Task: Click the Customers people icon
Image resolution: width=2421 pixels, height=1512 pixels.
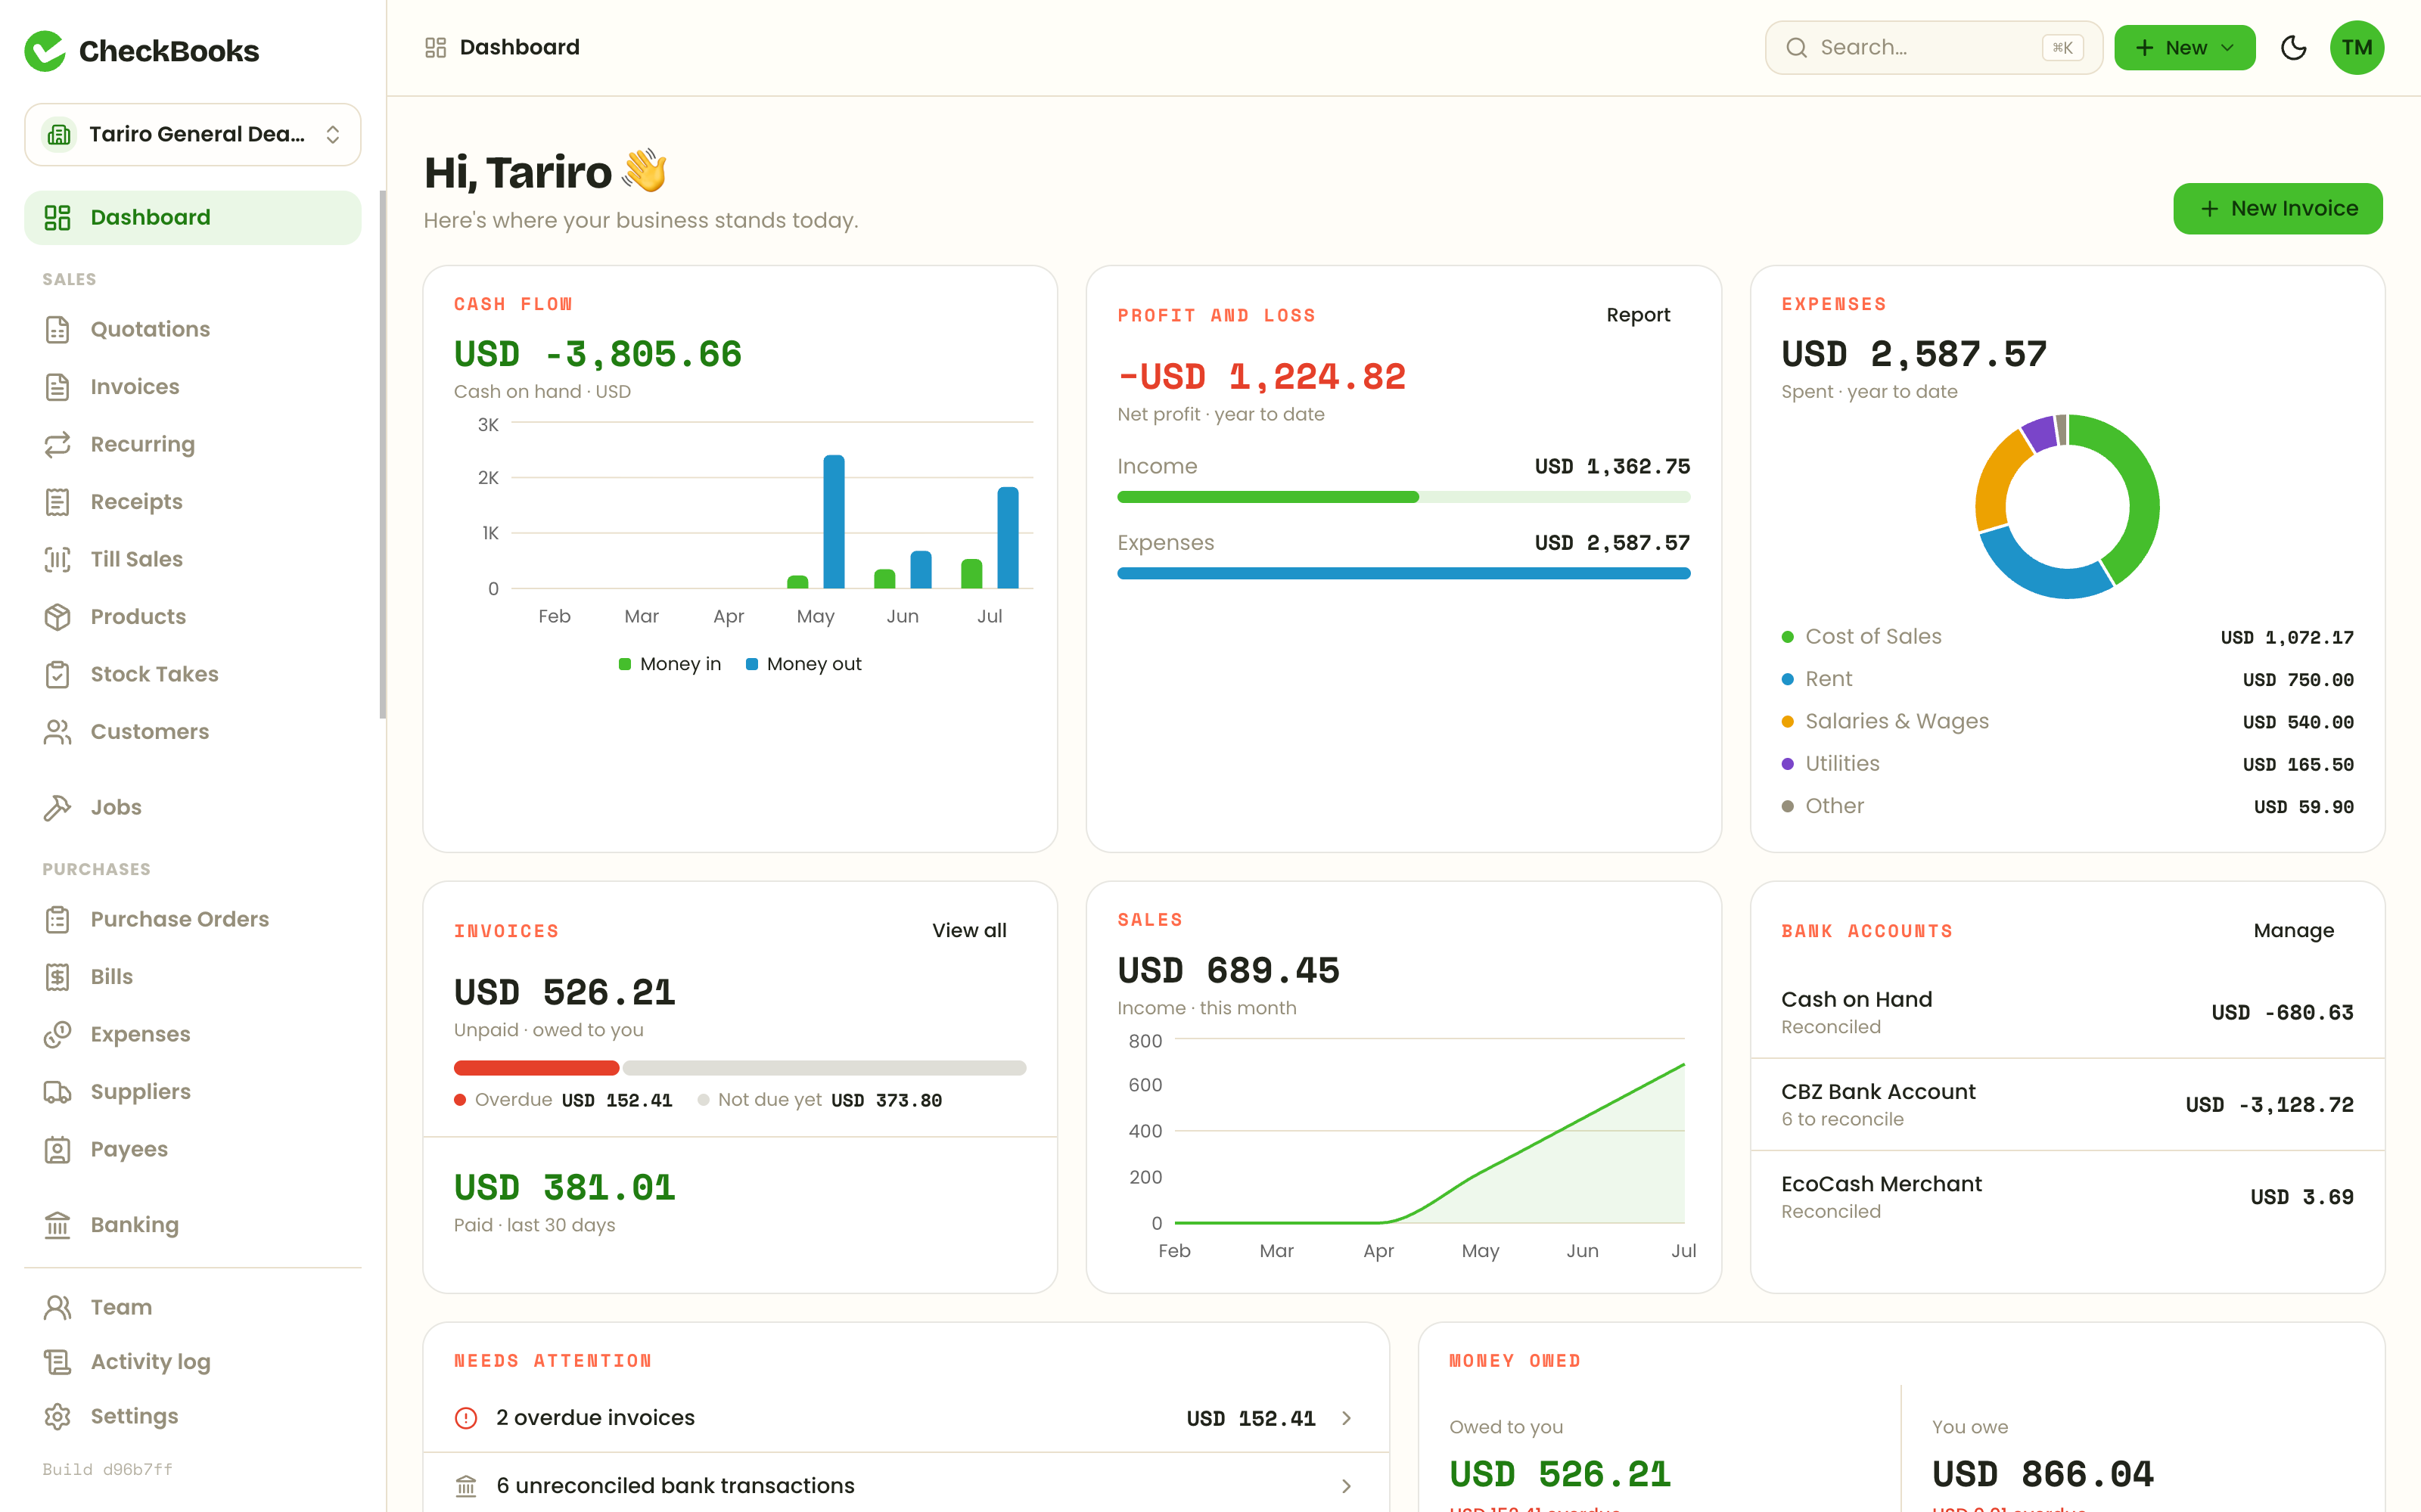Action: pos(57,732)
